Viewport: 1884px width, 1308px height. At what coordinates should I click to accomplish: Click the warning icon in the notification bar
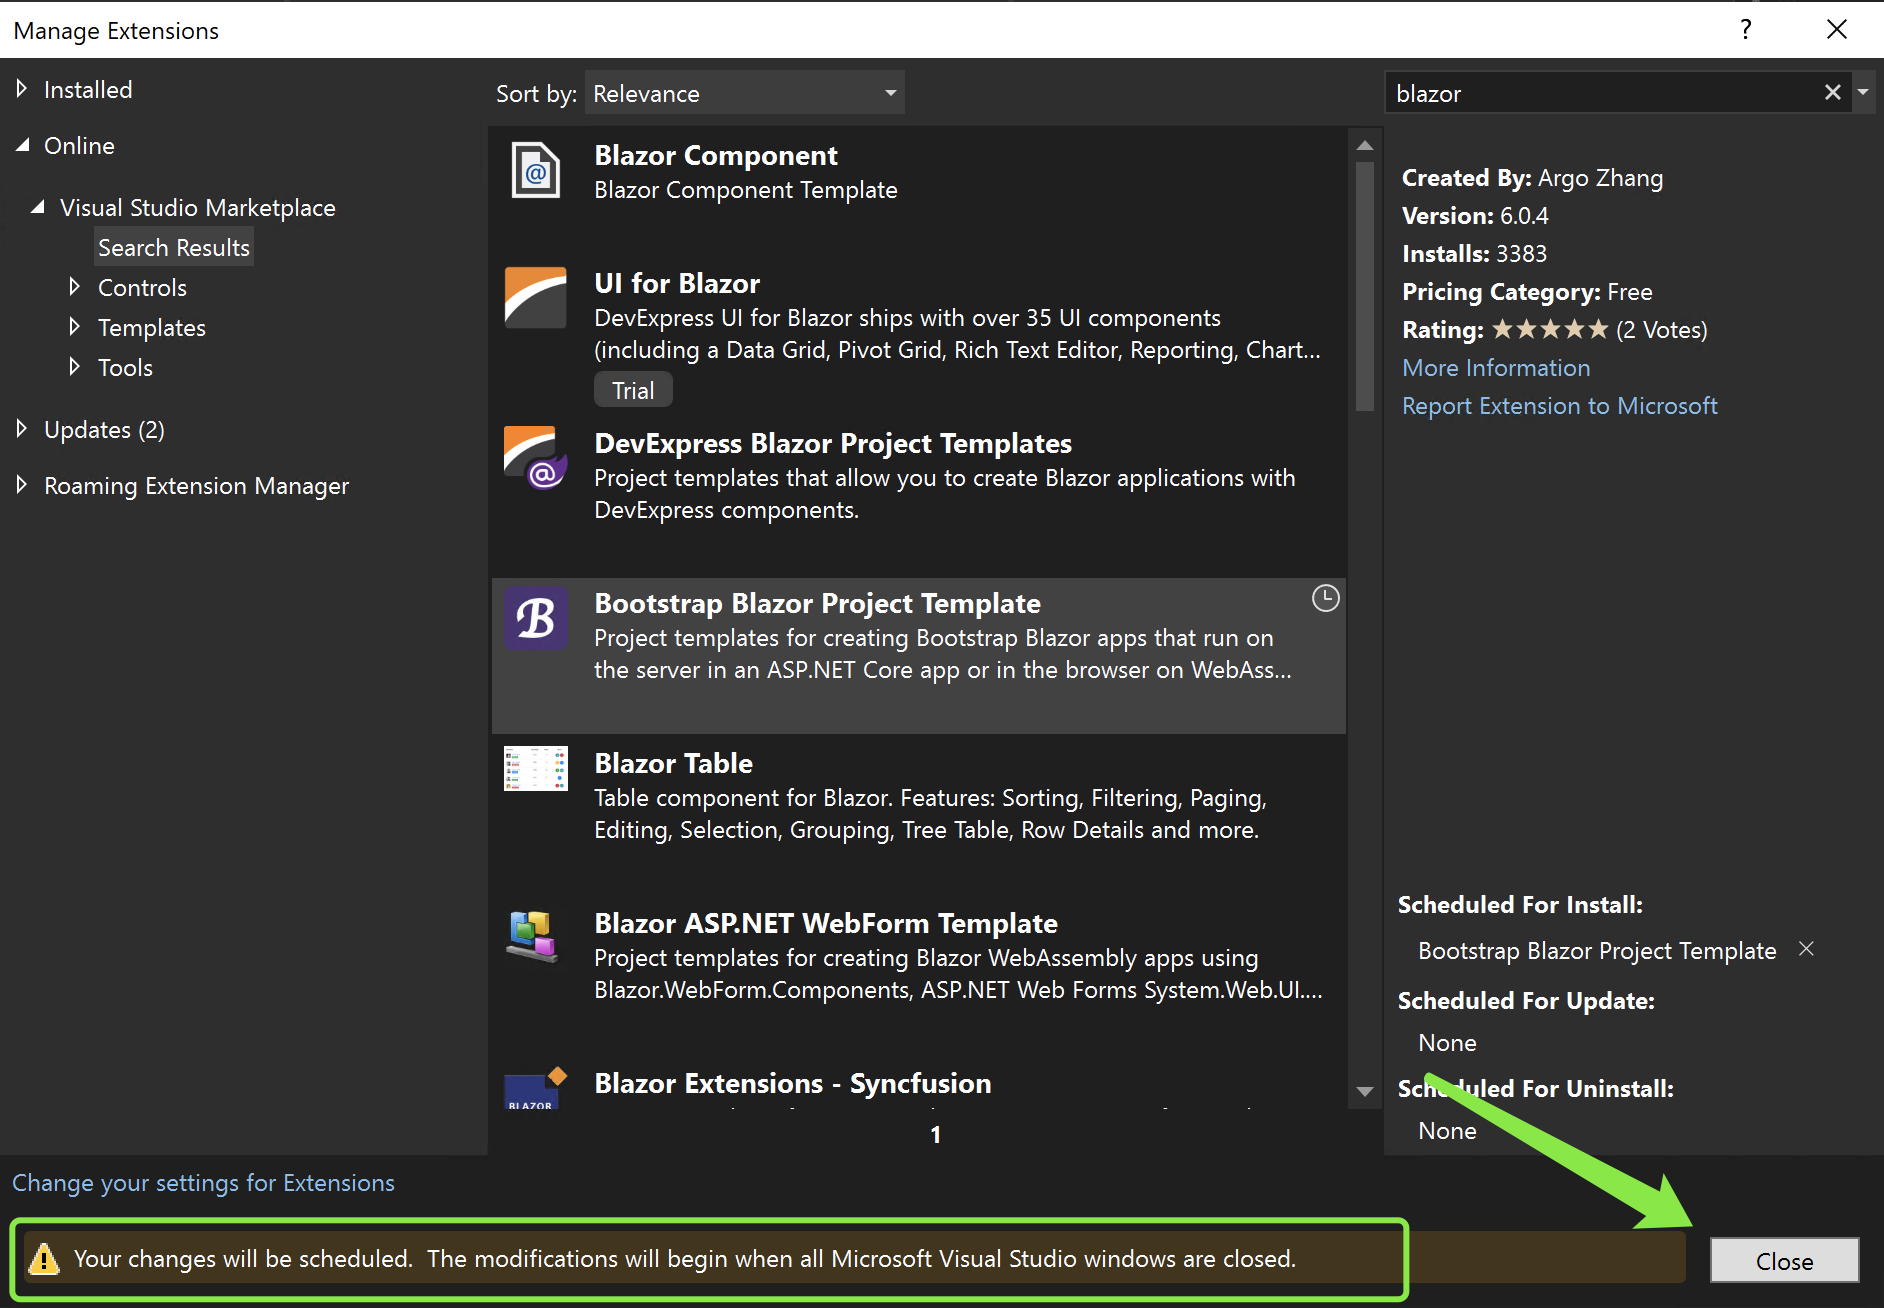tap(43, 1259)
